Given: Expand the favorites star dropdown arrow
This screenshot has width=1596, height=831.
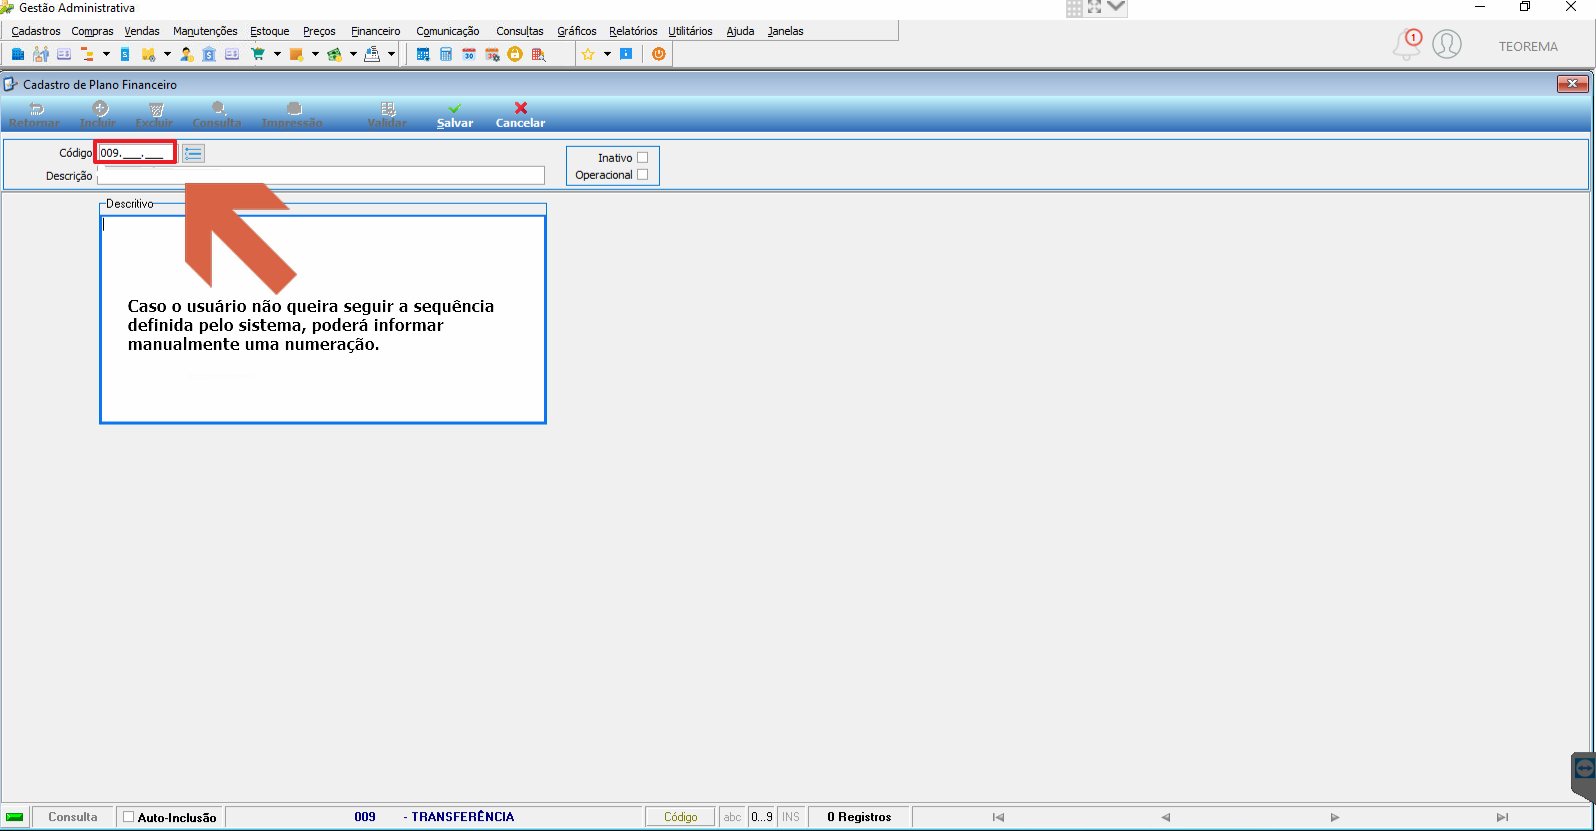Looking at the screenshot, I should pyautogui.click(x=607, y=54).
